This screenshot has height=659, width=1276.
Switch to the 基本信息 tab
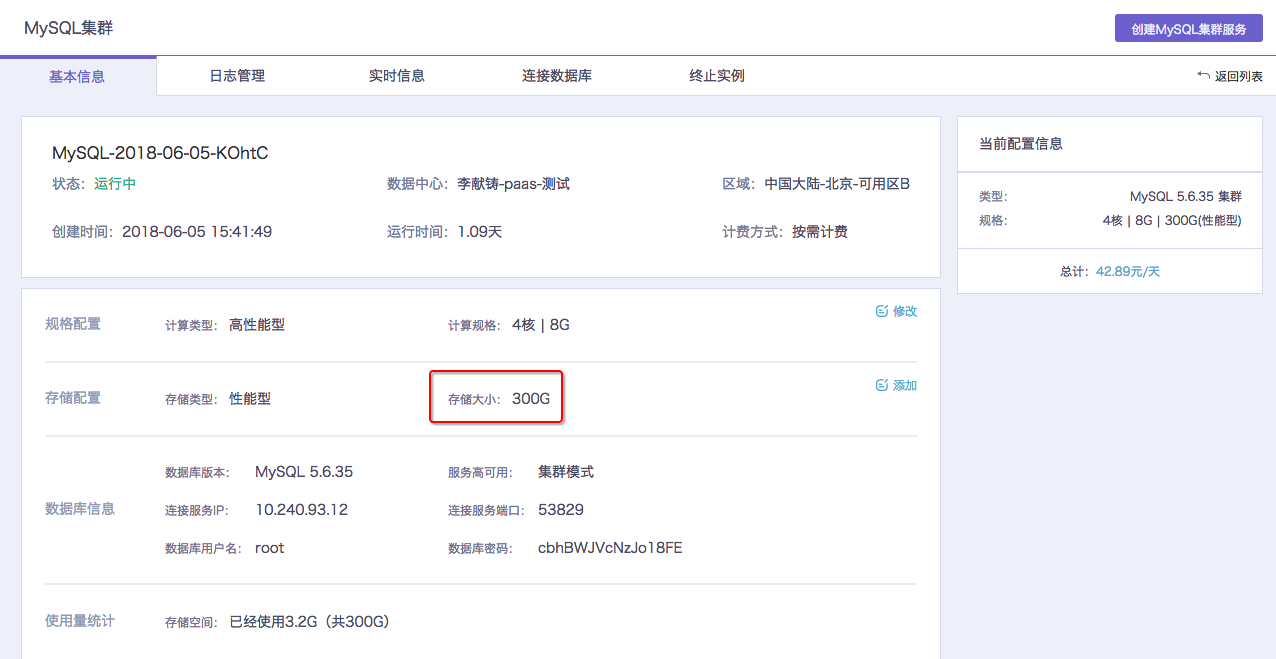pyautogui.click(x=77, y=76)
